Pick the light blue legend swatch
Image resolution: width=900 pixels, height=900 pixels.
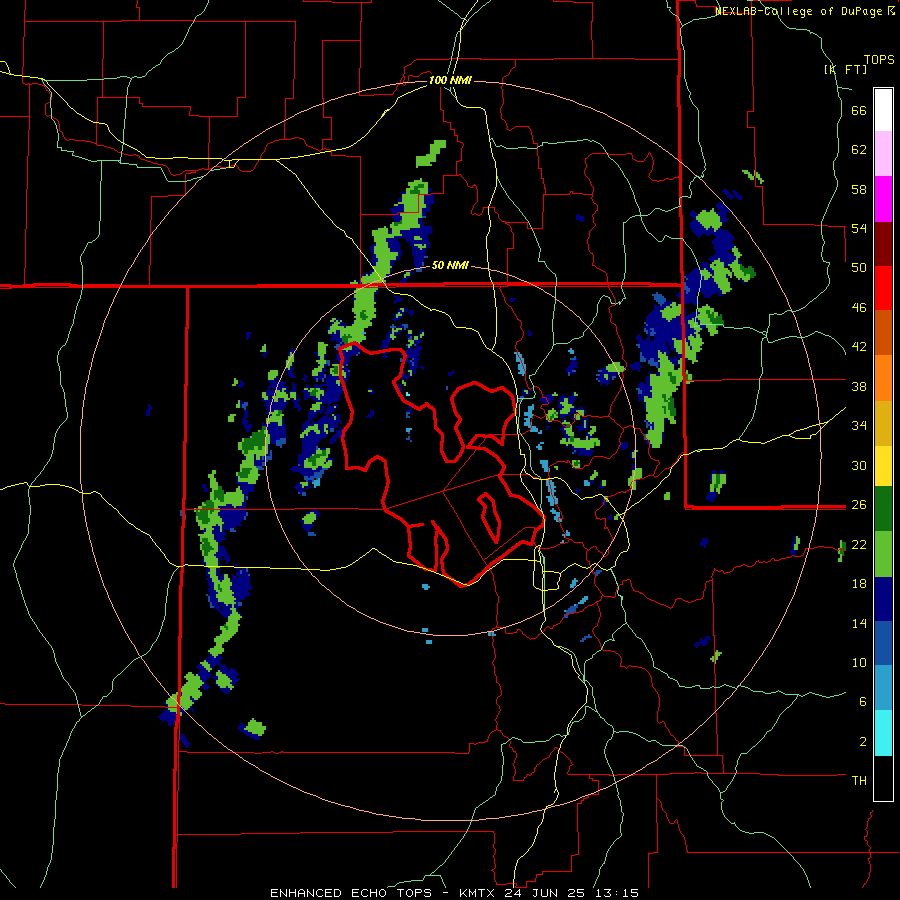883,688
